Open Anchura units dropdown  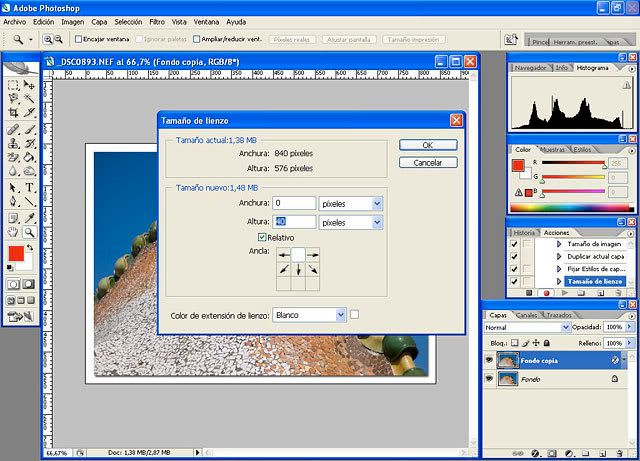coord(378,203)
